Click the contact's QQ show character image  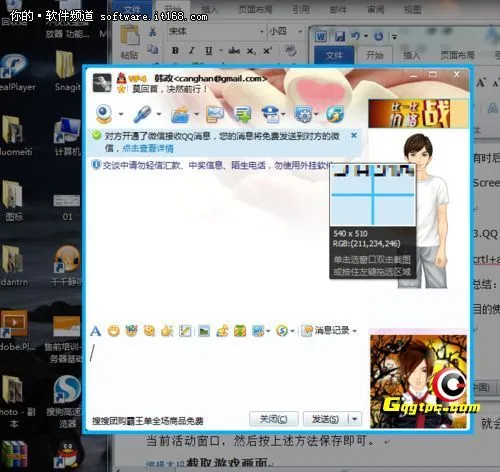426,211
